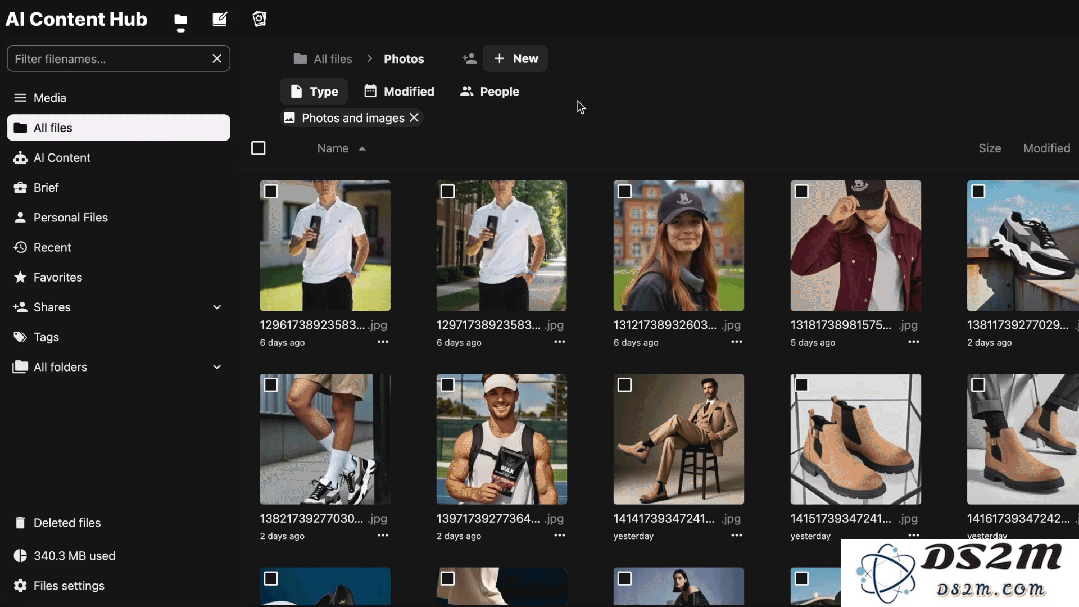This screenshot has width=1079, height=607.
Task: Tick checkbox on 12971738923583 photo
Action: (x=447, y=191)
